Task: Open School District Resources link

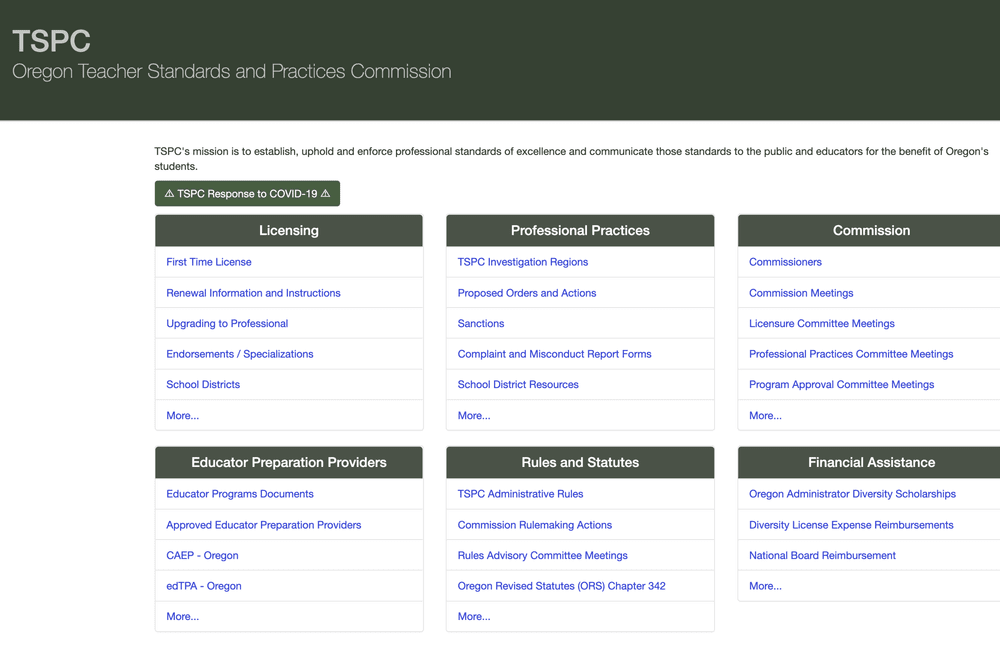Action: tap(518, 385)
